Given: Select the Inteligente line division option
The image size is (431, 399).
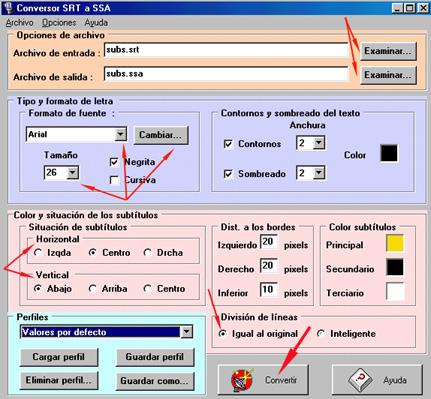Looking at the screenshot, I should point(321,333).
